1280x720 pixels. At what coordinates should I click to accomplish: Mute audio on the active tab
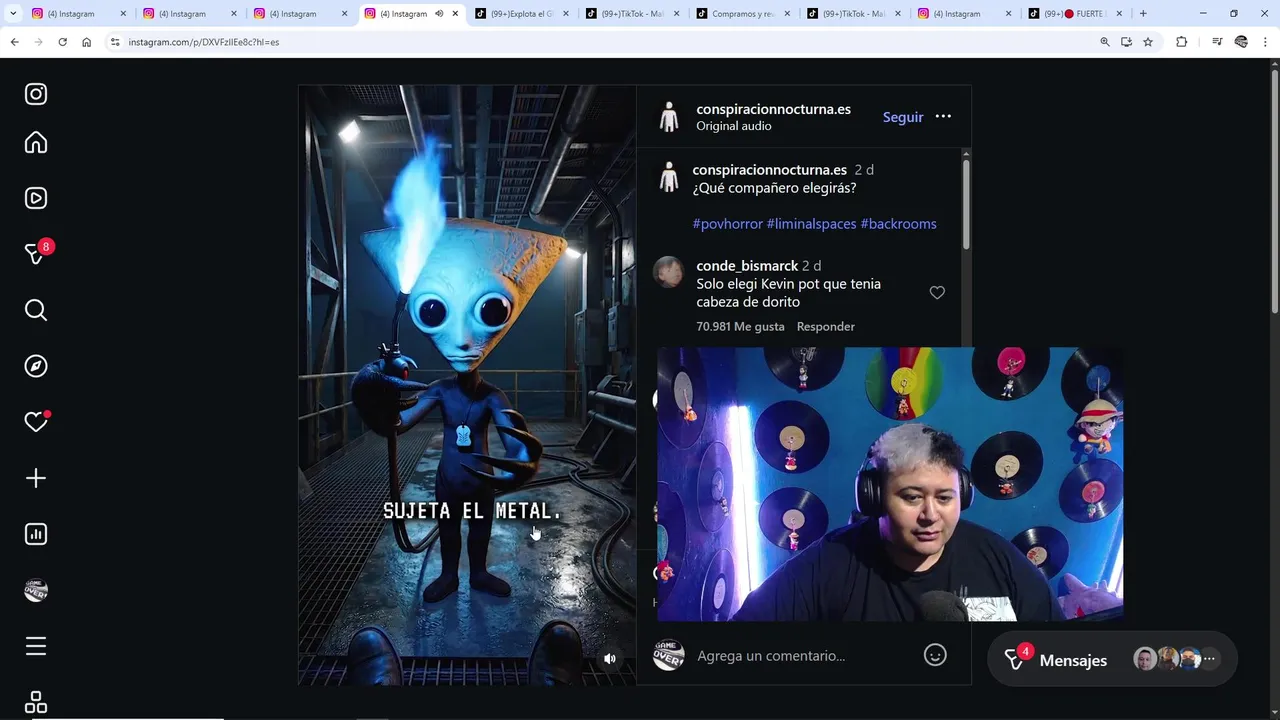pos(439,14)
